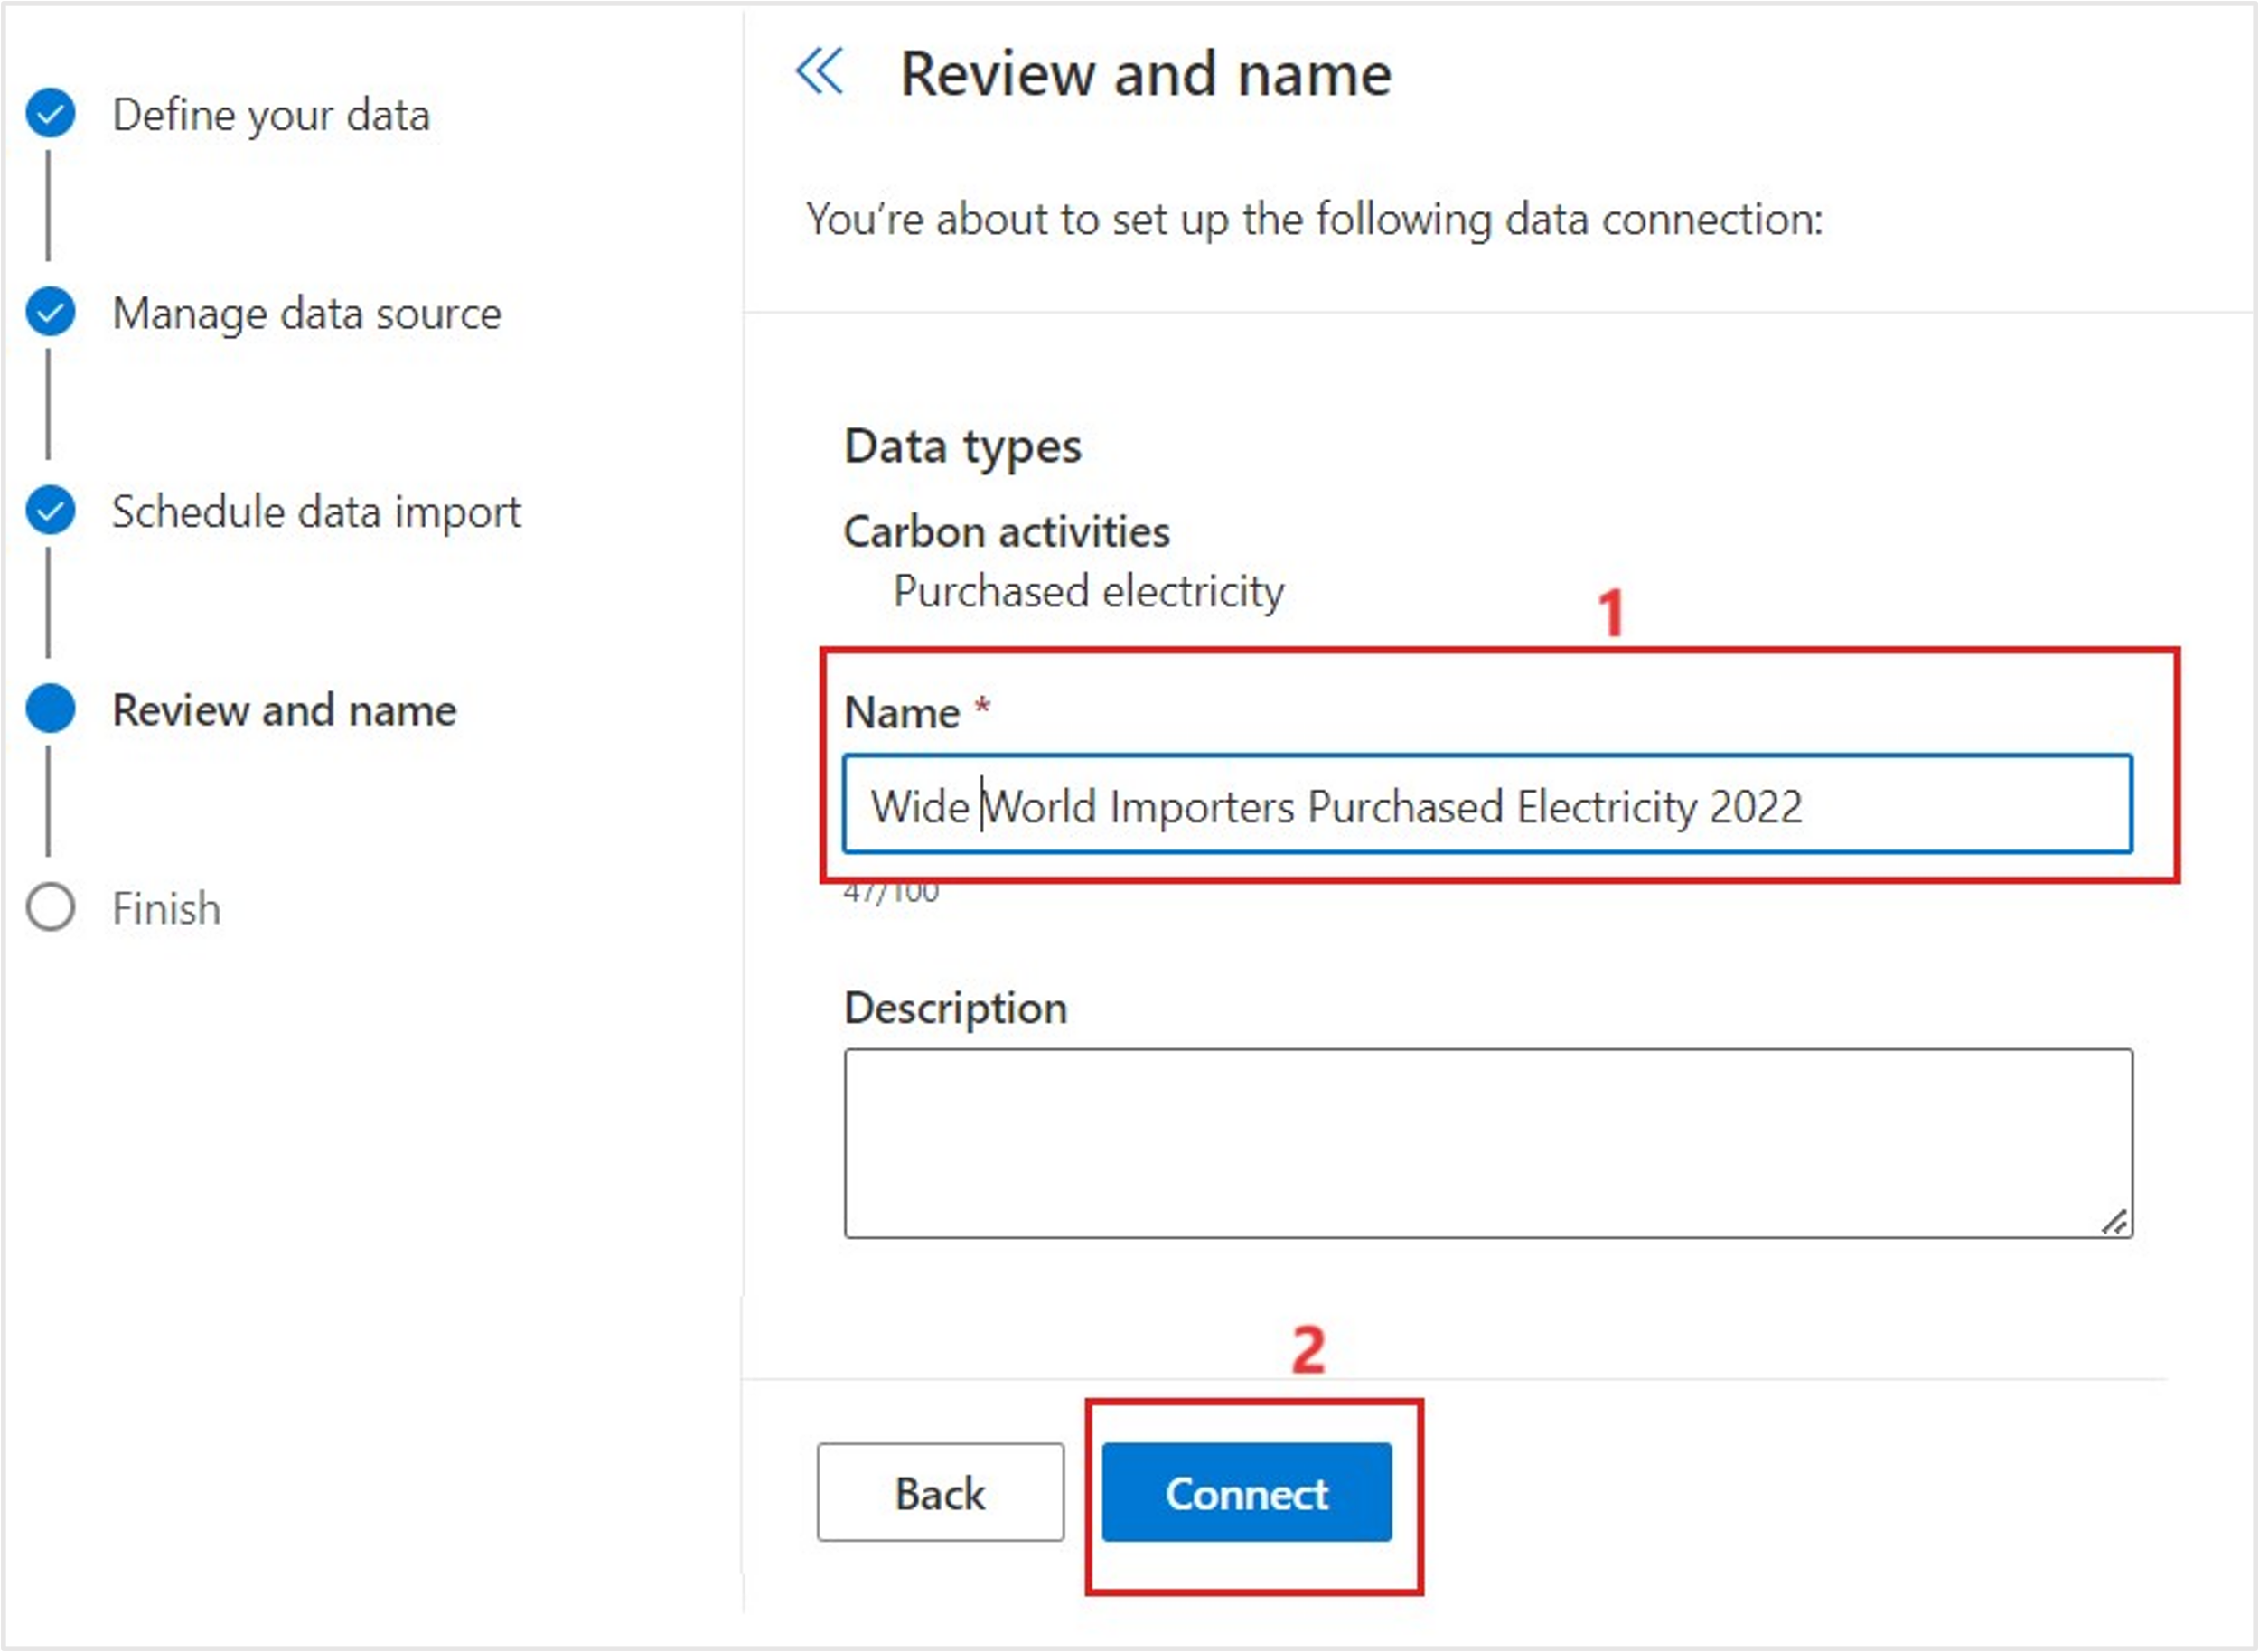2259x1652 pixels.
Task: Click the Manage data source checkmark icon
Action: (50, 312)
